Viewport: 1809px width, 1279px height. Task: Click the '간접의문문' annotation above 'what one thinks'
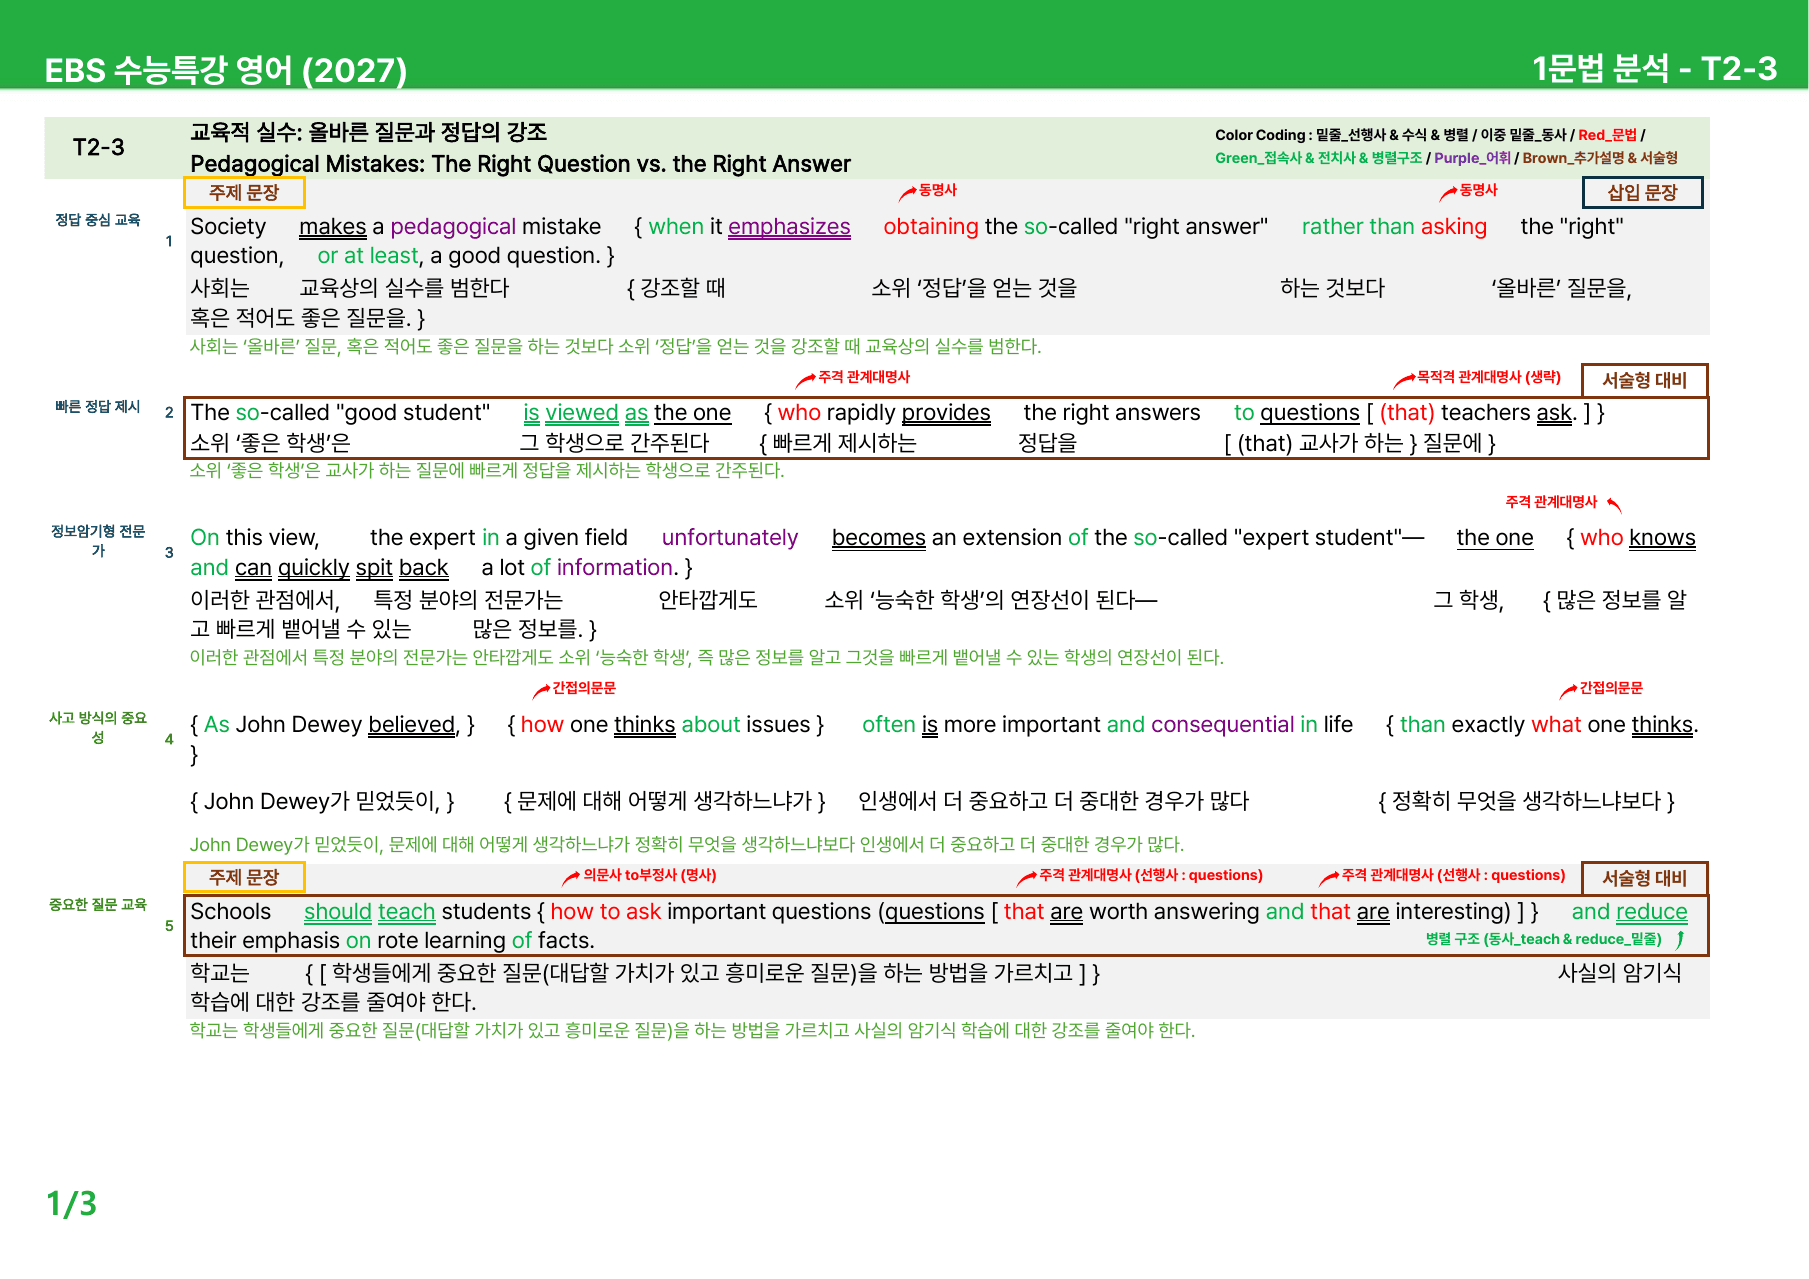(1611, 688)
